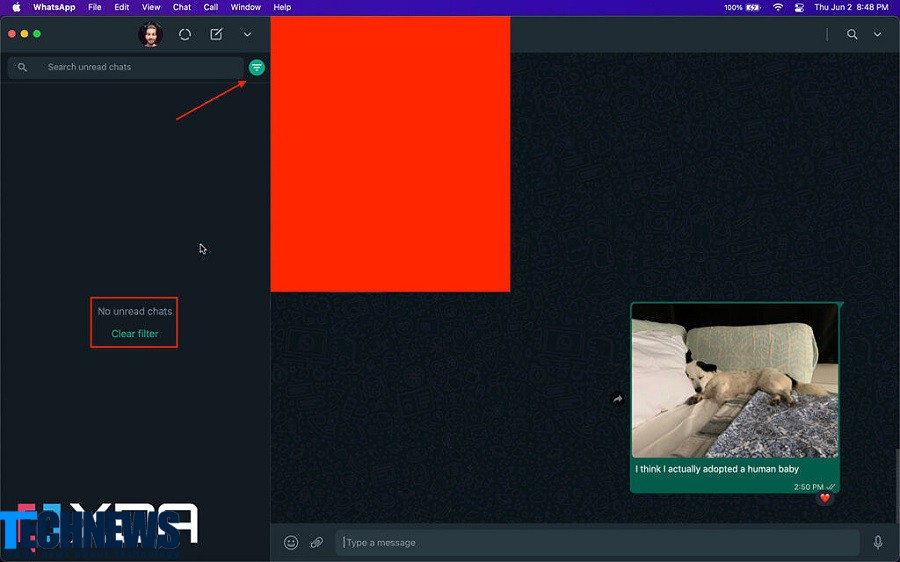Search within the conversation
Viewport: 900px width, 562px height.
click(x=852, y=34)
